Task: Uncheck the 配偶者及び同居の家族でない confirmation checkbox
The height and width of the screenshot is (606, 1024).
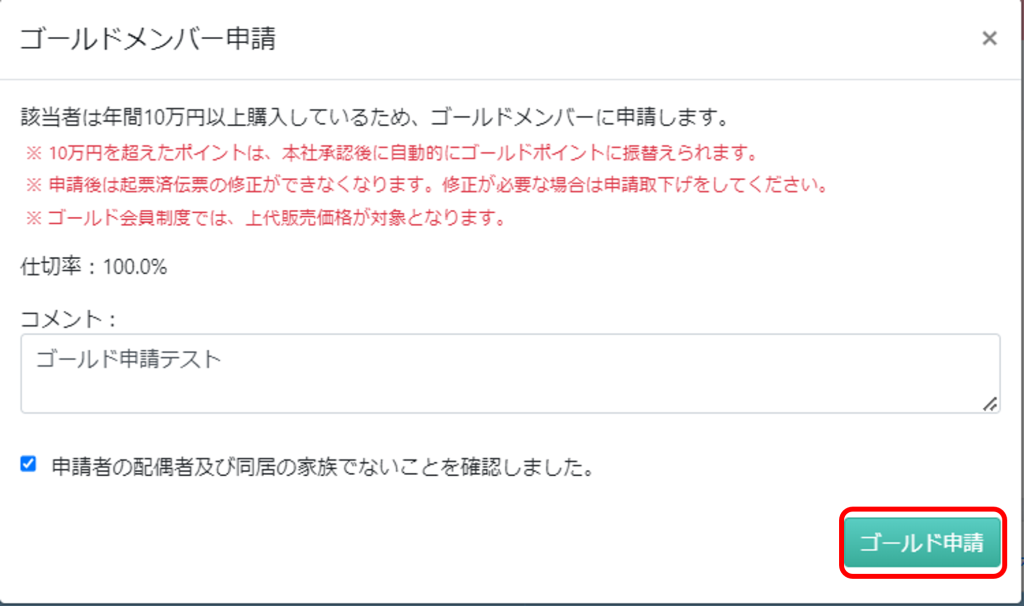Action: 28,464
